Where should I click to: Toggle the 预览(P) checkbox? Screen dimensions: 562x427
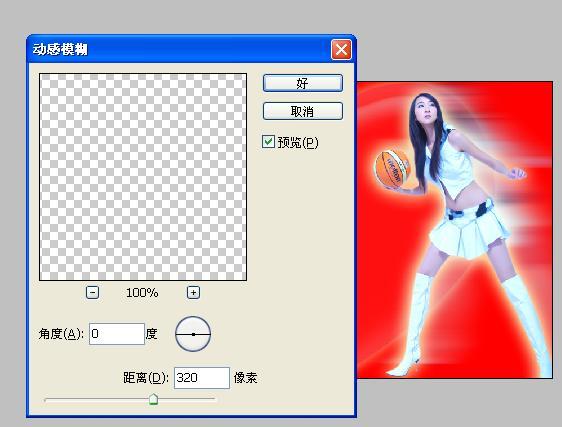coord(268,142)
